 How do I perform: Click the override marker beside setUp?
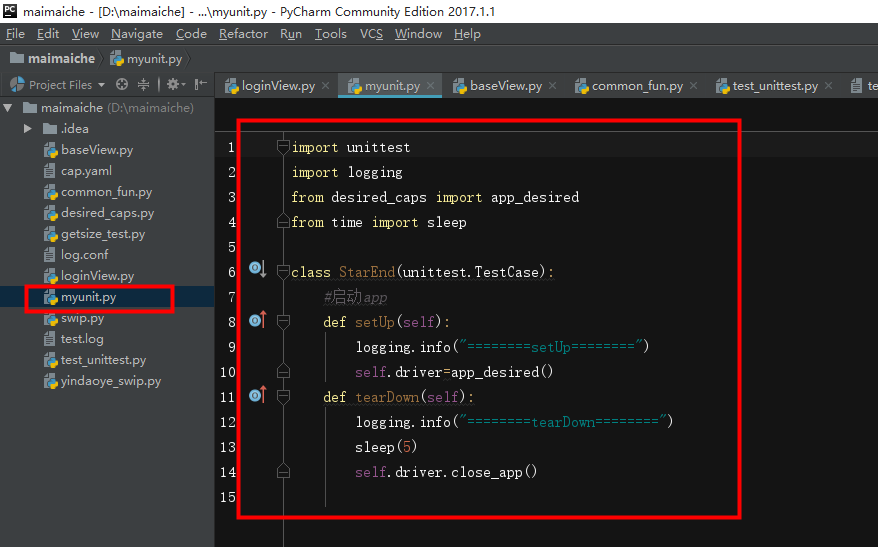pos(258,320)
